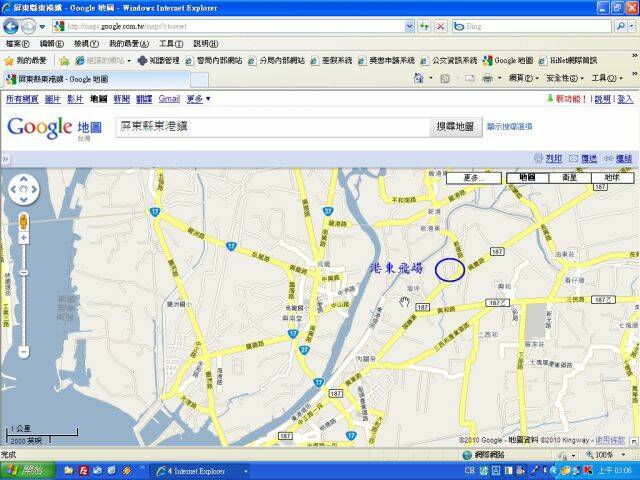
Task: Open the 網頁(P) command bar dropdown
Action: (524, 78)
